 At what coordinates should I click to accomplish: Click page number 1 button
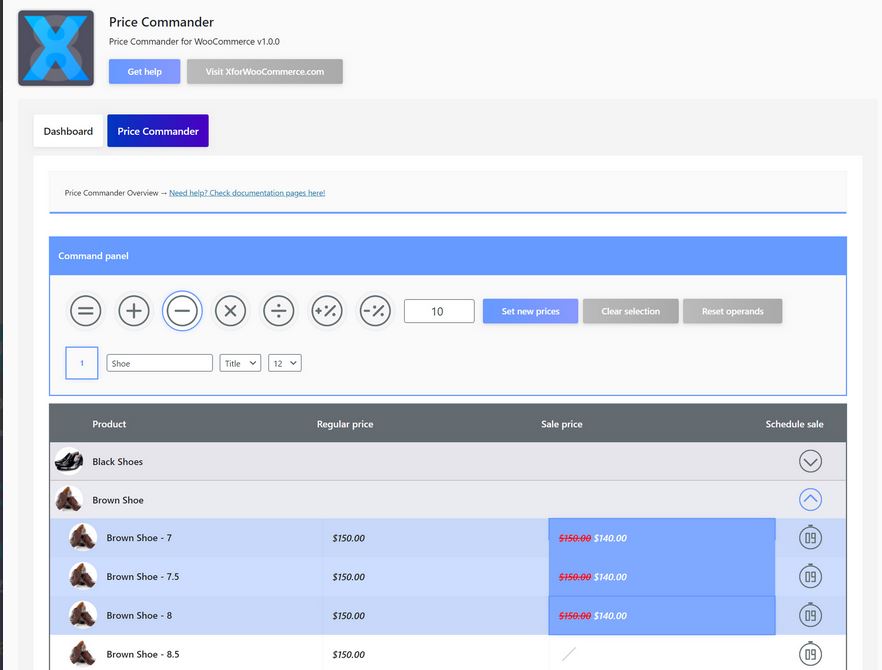[82, 363]
